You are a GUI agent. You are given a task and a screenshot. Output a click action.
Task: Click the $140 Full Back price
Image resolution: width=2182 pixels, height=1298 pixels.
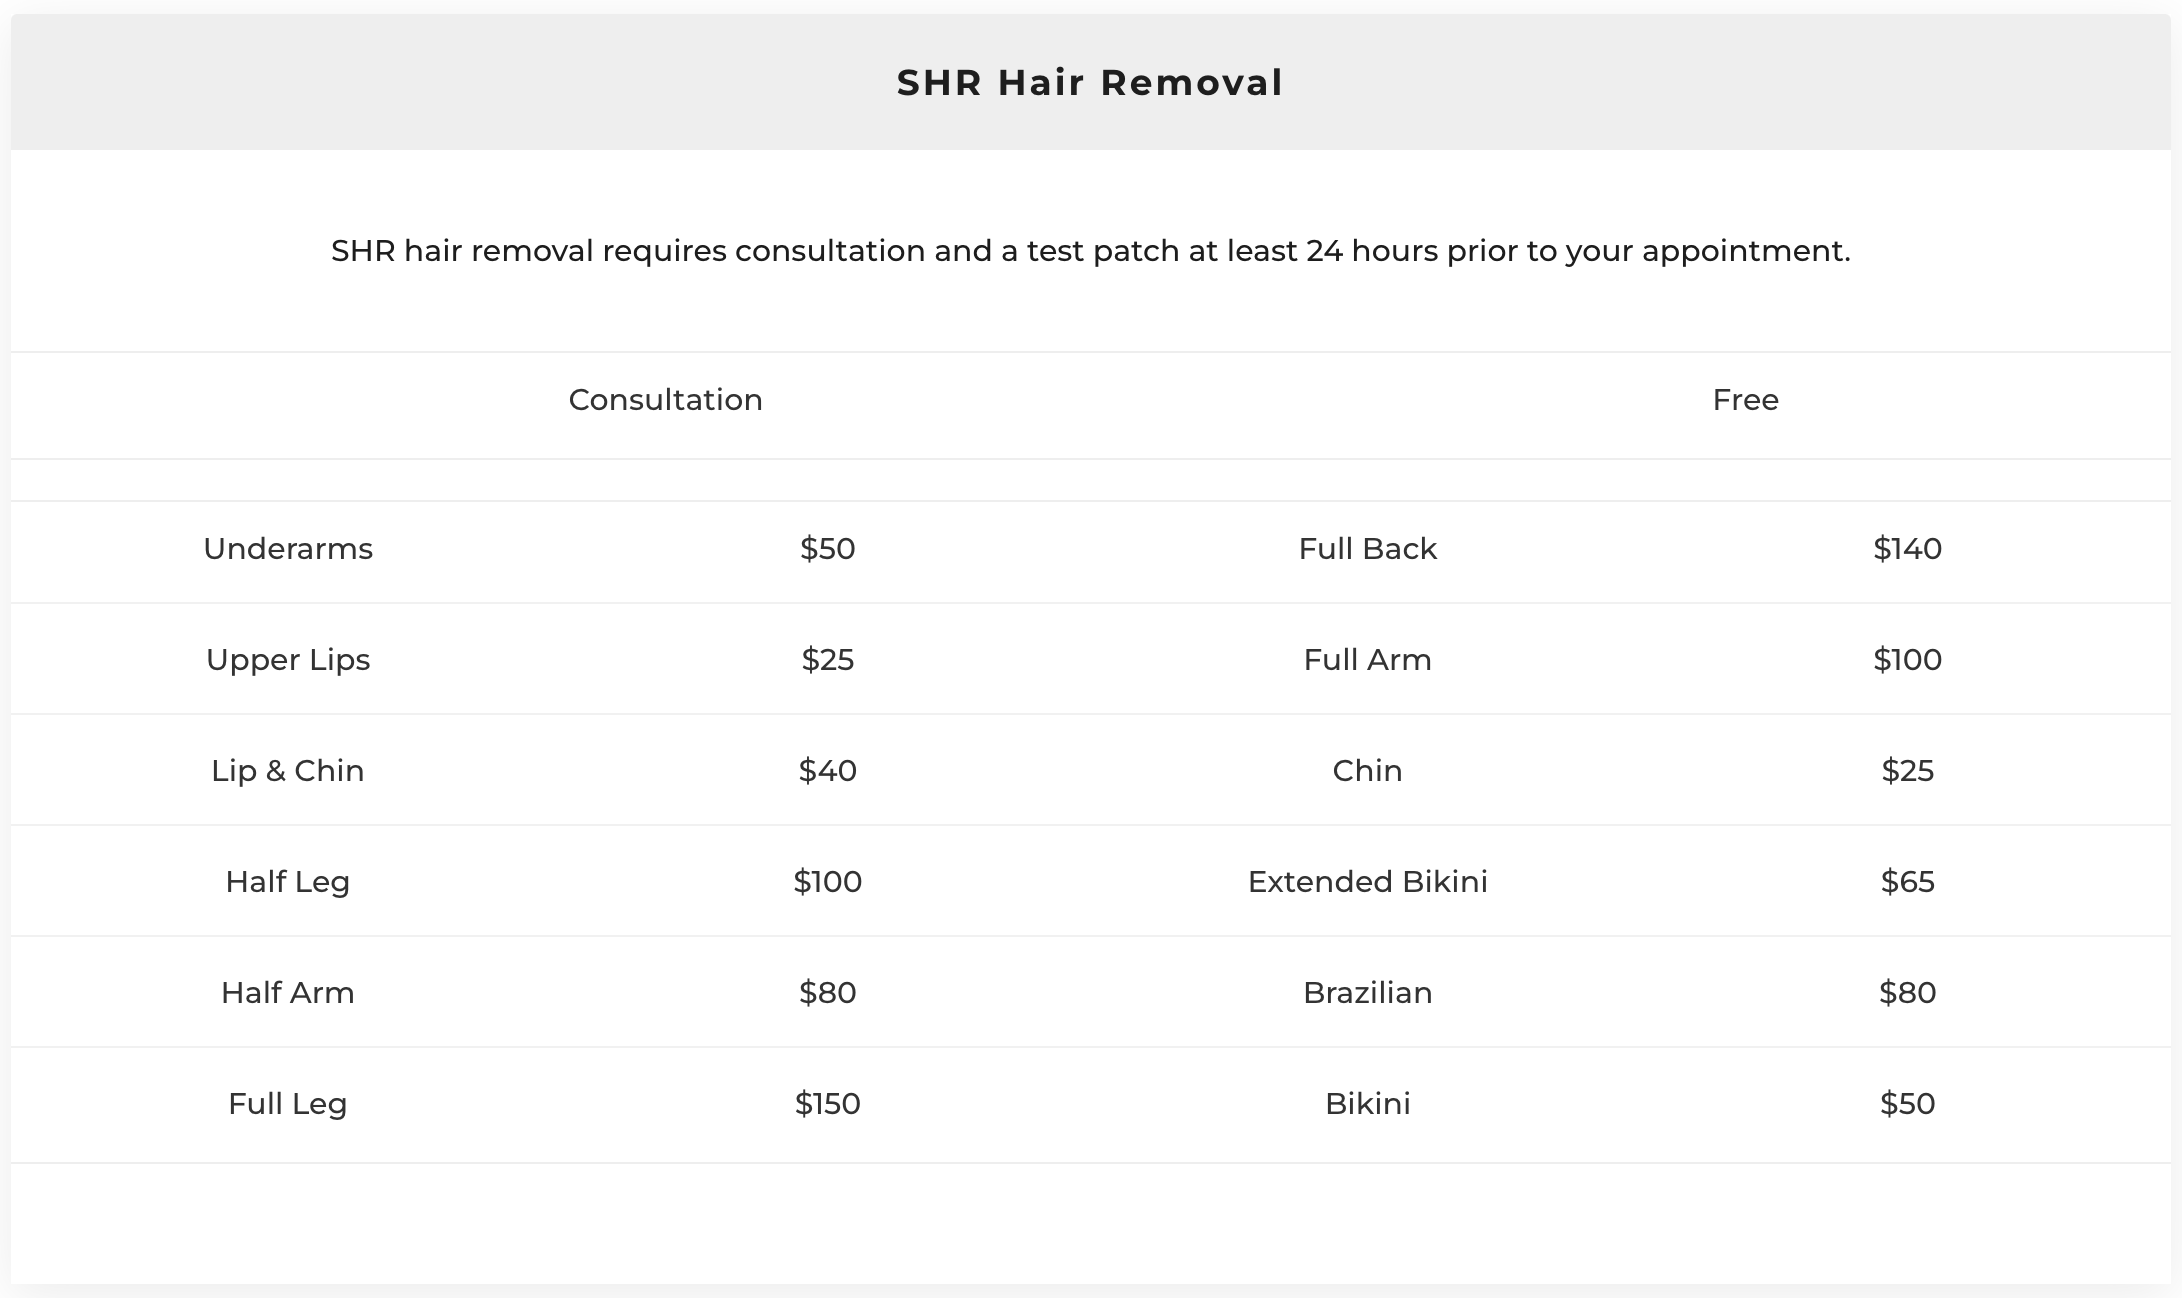pos(1907,549)
